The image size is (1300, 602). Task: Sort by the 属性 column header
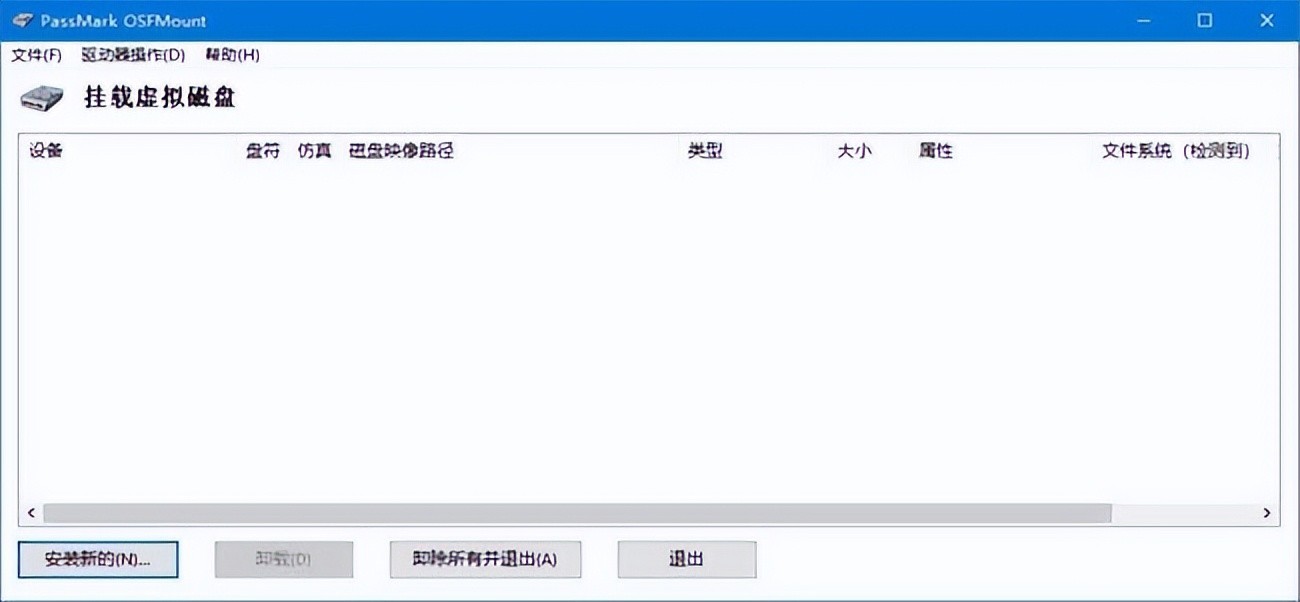point(936,151)
